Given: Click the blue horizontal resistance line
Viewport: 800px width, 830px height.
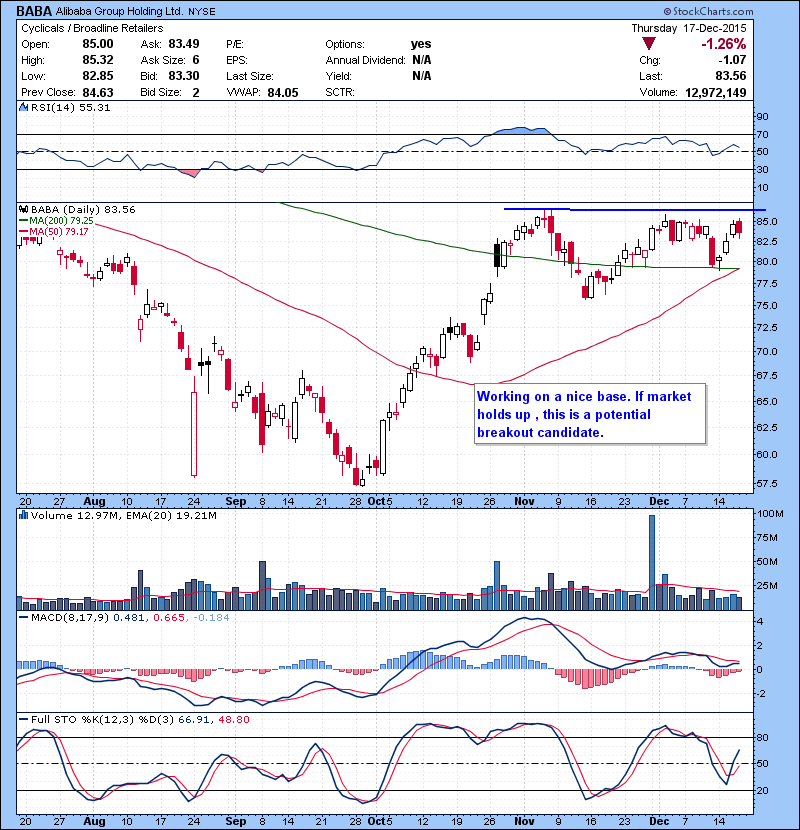Looking at the screenshot, I should 634,210.
